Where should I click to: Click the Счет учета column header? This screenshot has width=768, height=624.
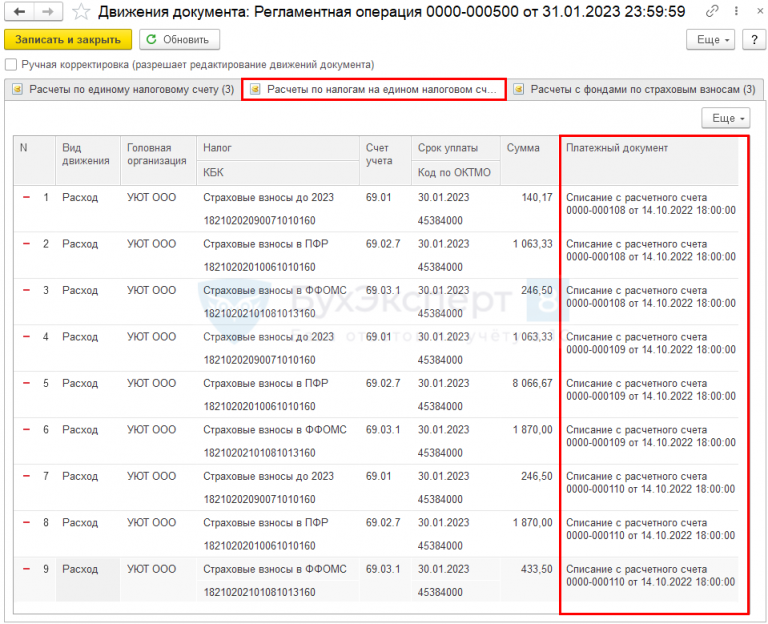pyautogui.click(x=385, y=161)
